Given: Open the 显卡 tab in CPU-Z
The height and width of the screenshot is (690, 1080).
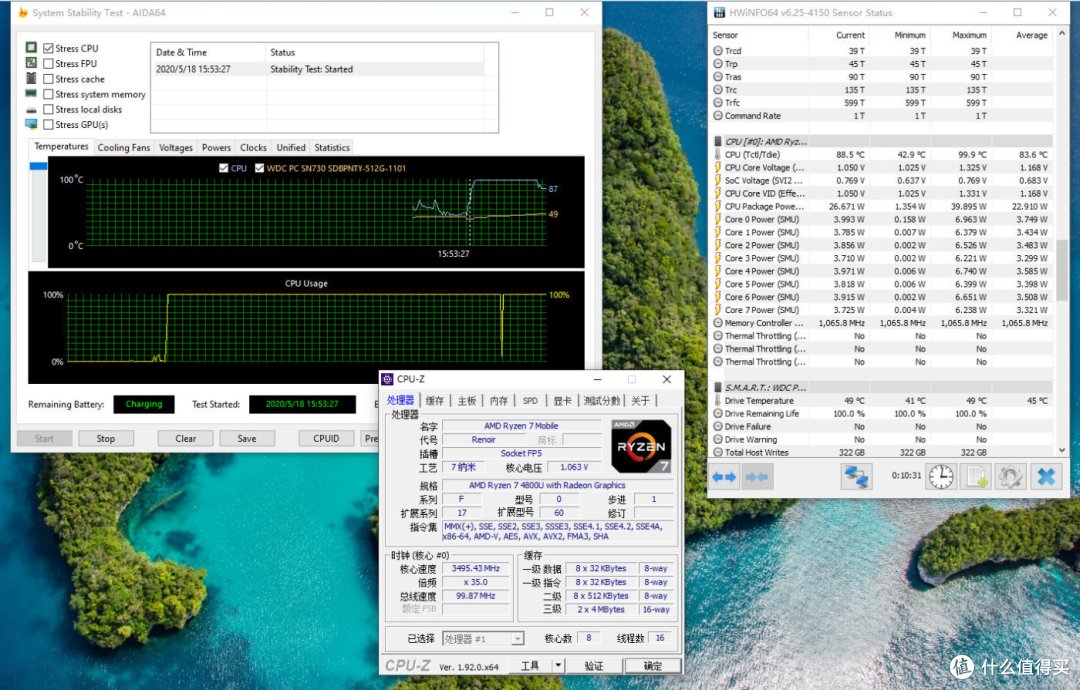Looking at the screenshot, I should click(562, 401).
